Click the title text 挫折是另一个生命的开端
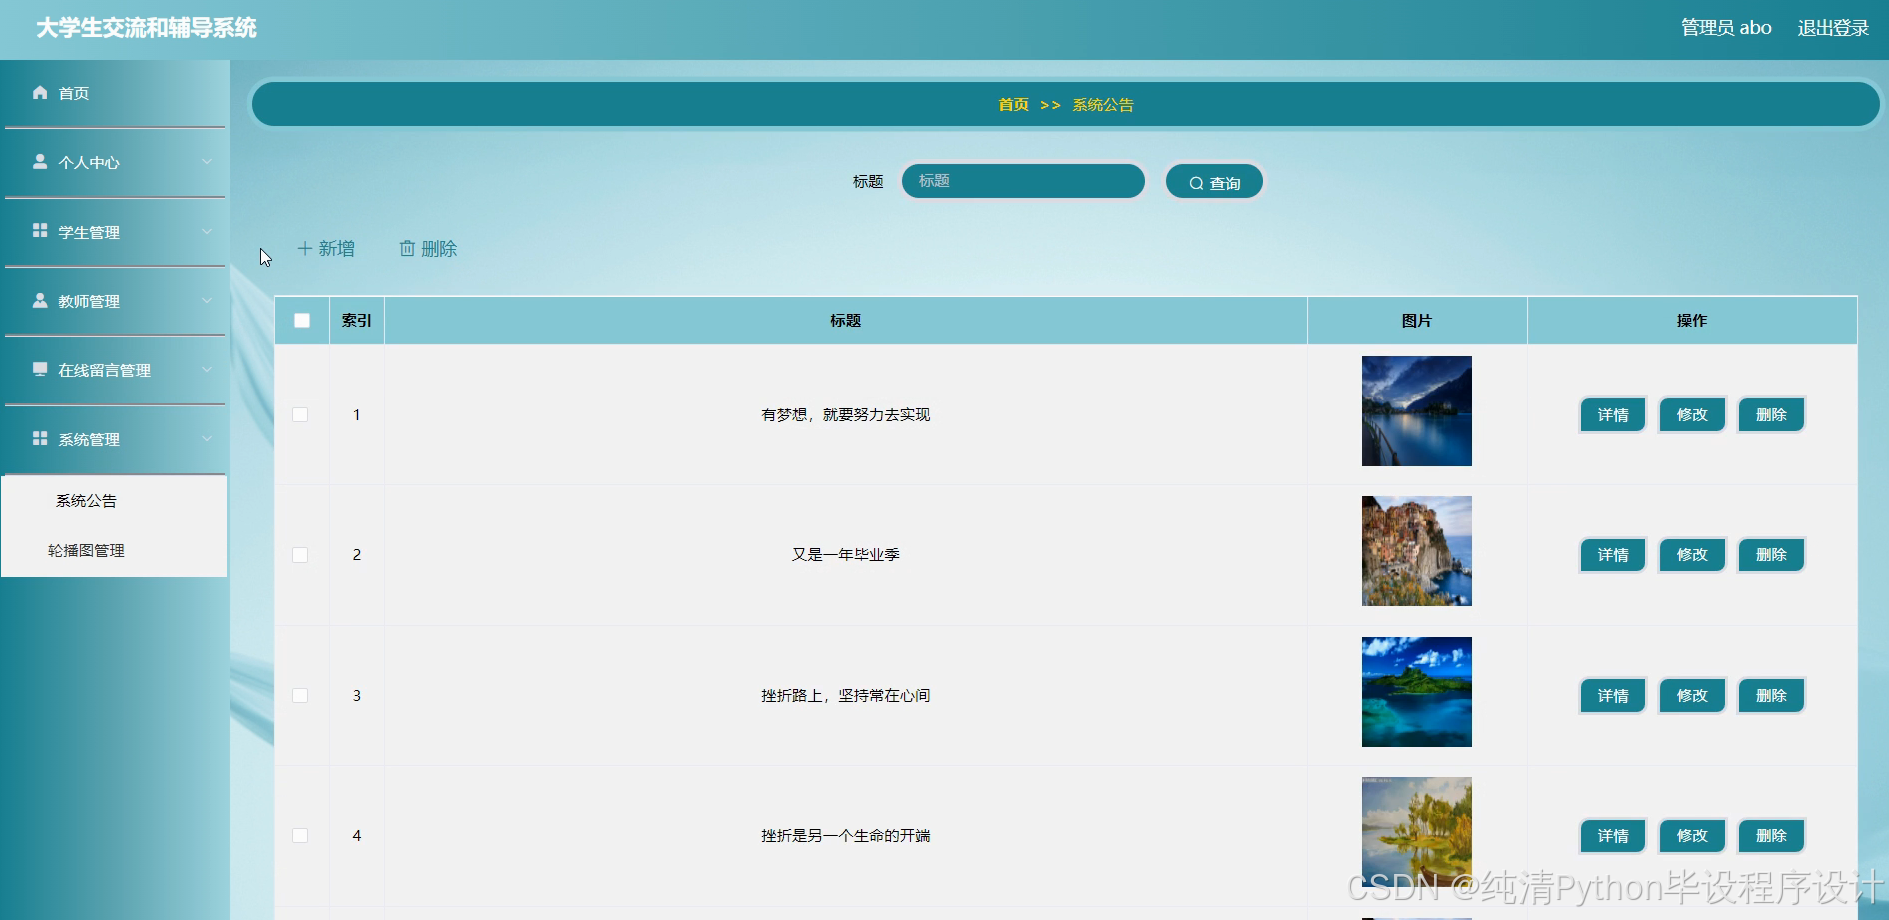Image resolution: width=1889 pixels, height=920 pixels. [846, 836]
